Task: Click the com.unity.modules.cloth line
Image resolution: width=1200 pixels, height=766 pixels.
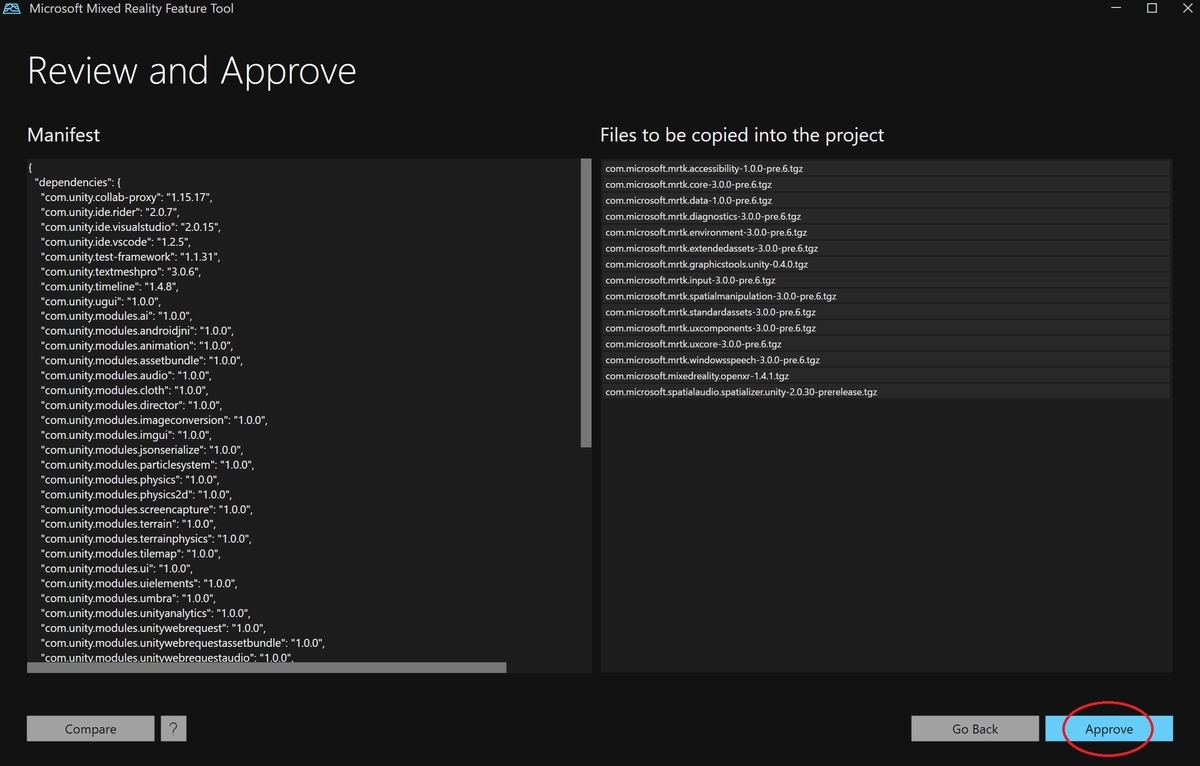Action: [122, 390]
